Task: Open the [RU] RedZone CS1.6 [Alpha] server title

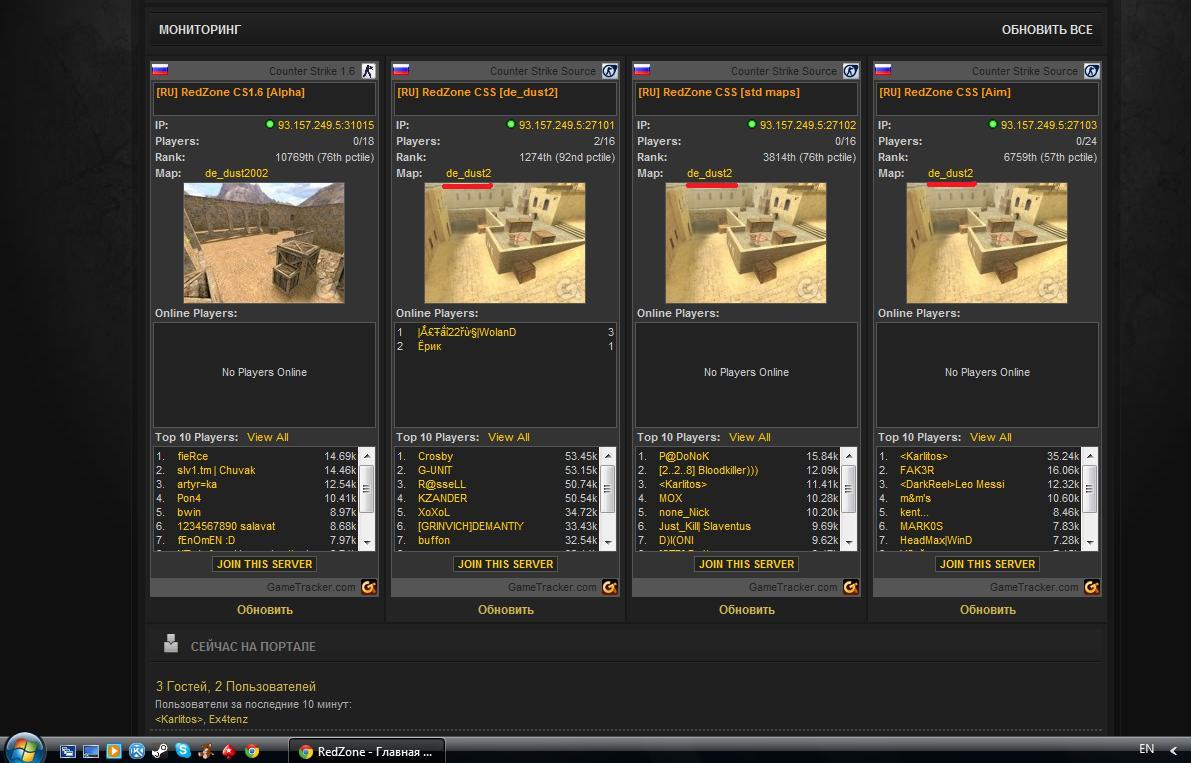Action: pyautogui.click(x=230, y=92)
